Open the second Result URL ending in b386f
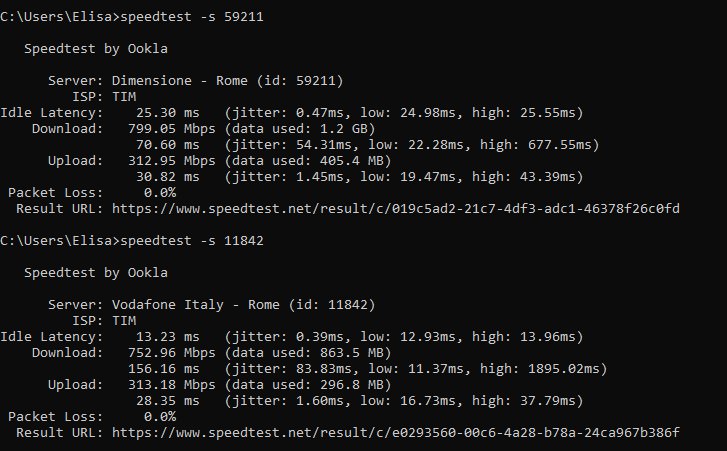Viewport: 727px width, 451px height. coord(396,432)
